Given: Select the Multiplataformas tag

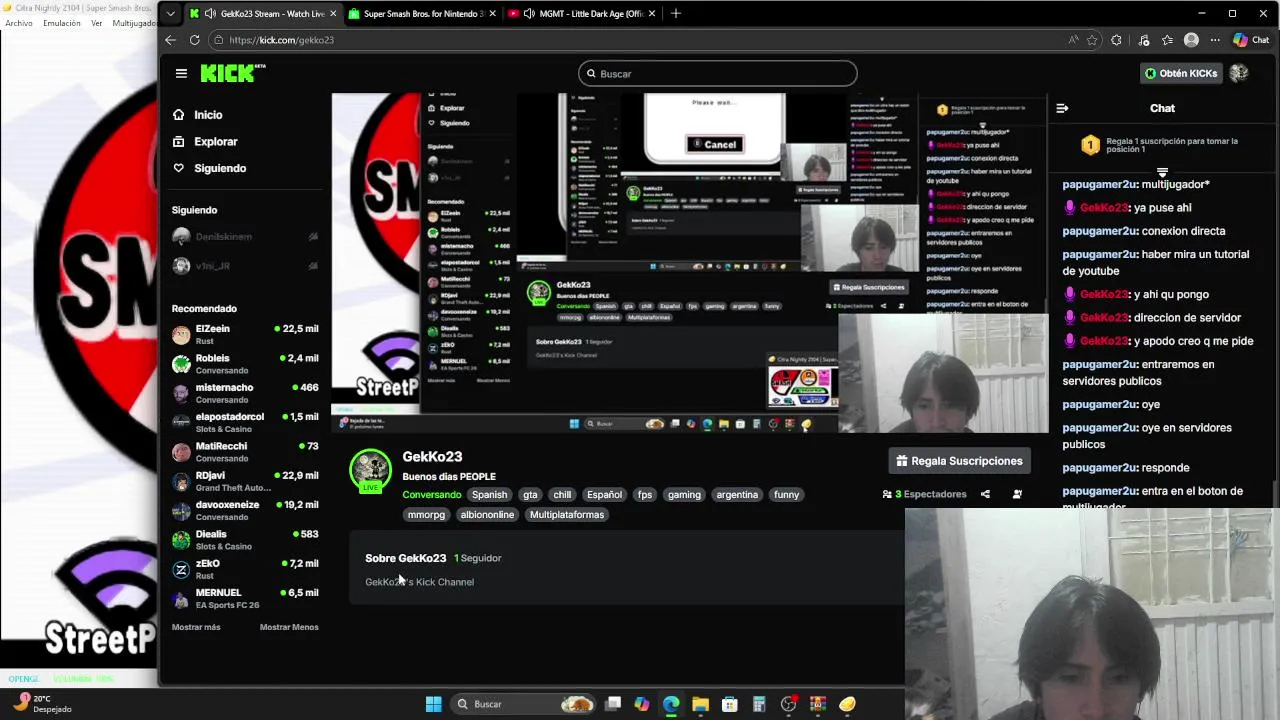Looking at the screenshot, I should tap(567, 515).
